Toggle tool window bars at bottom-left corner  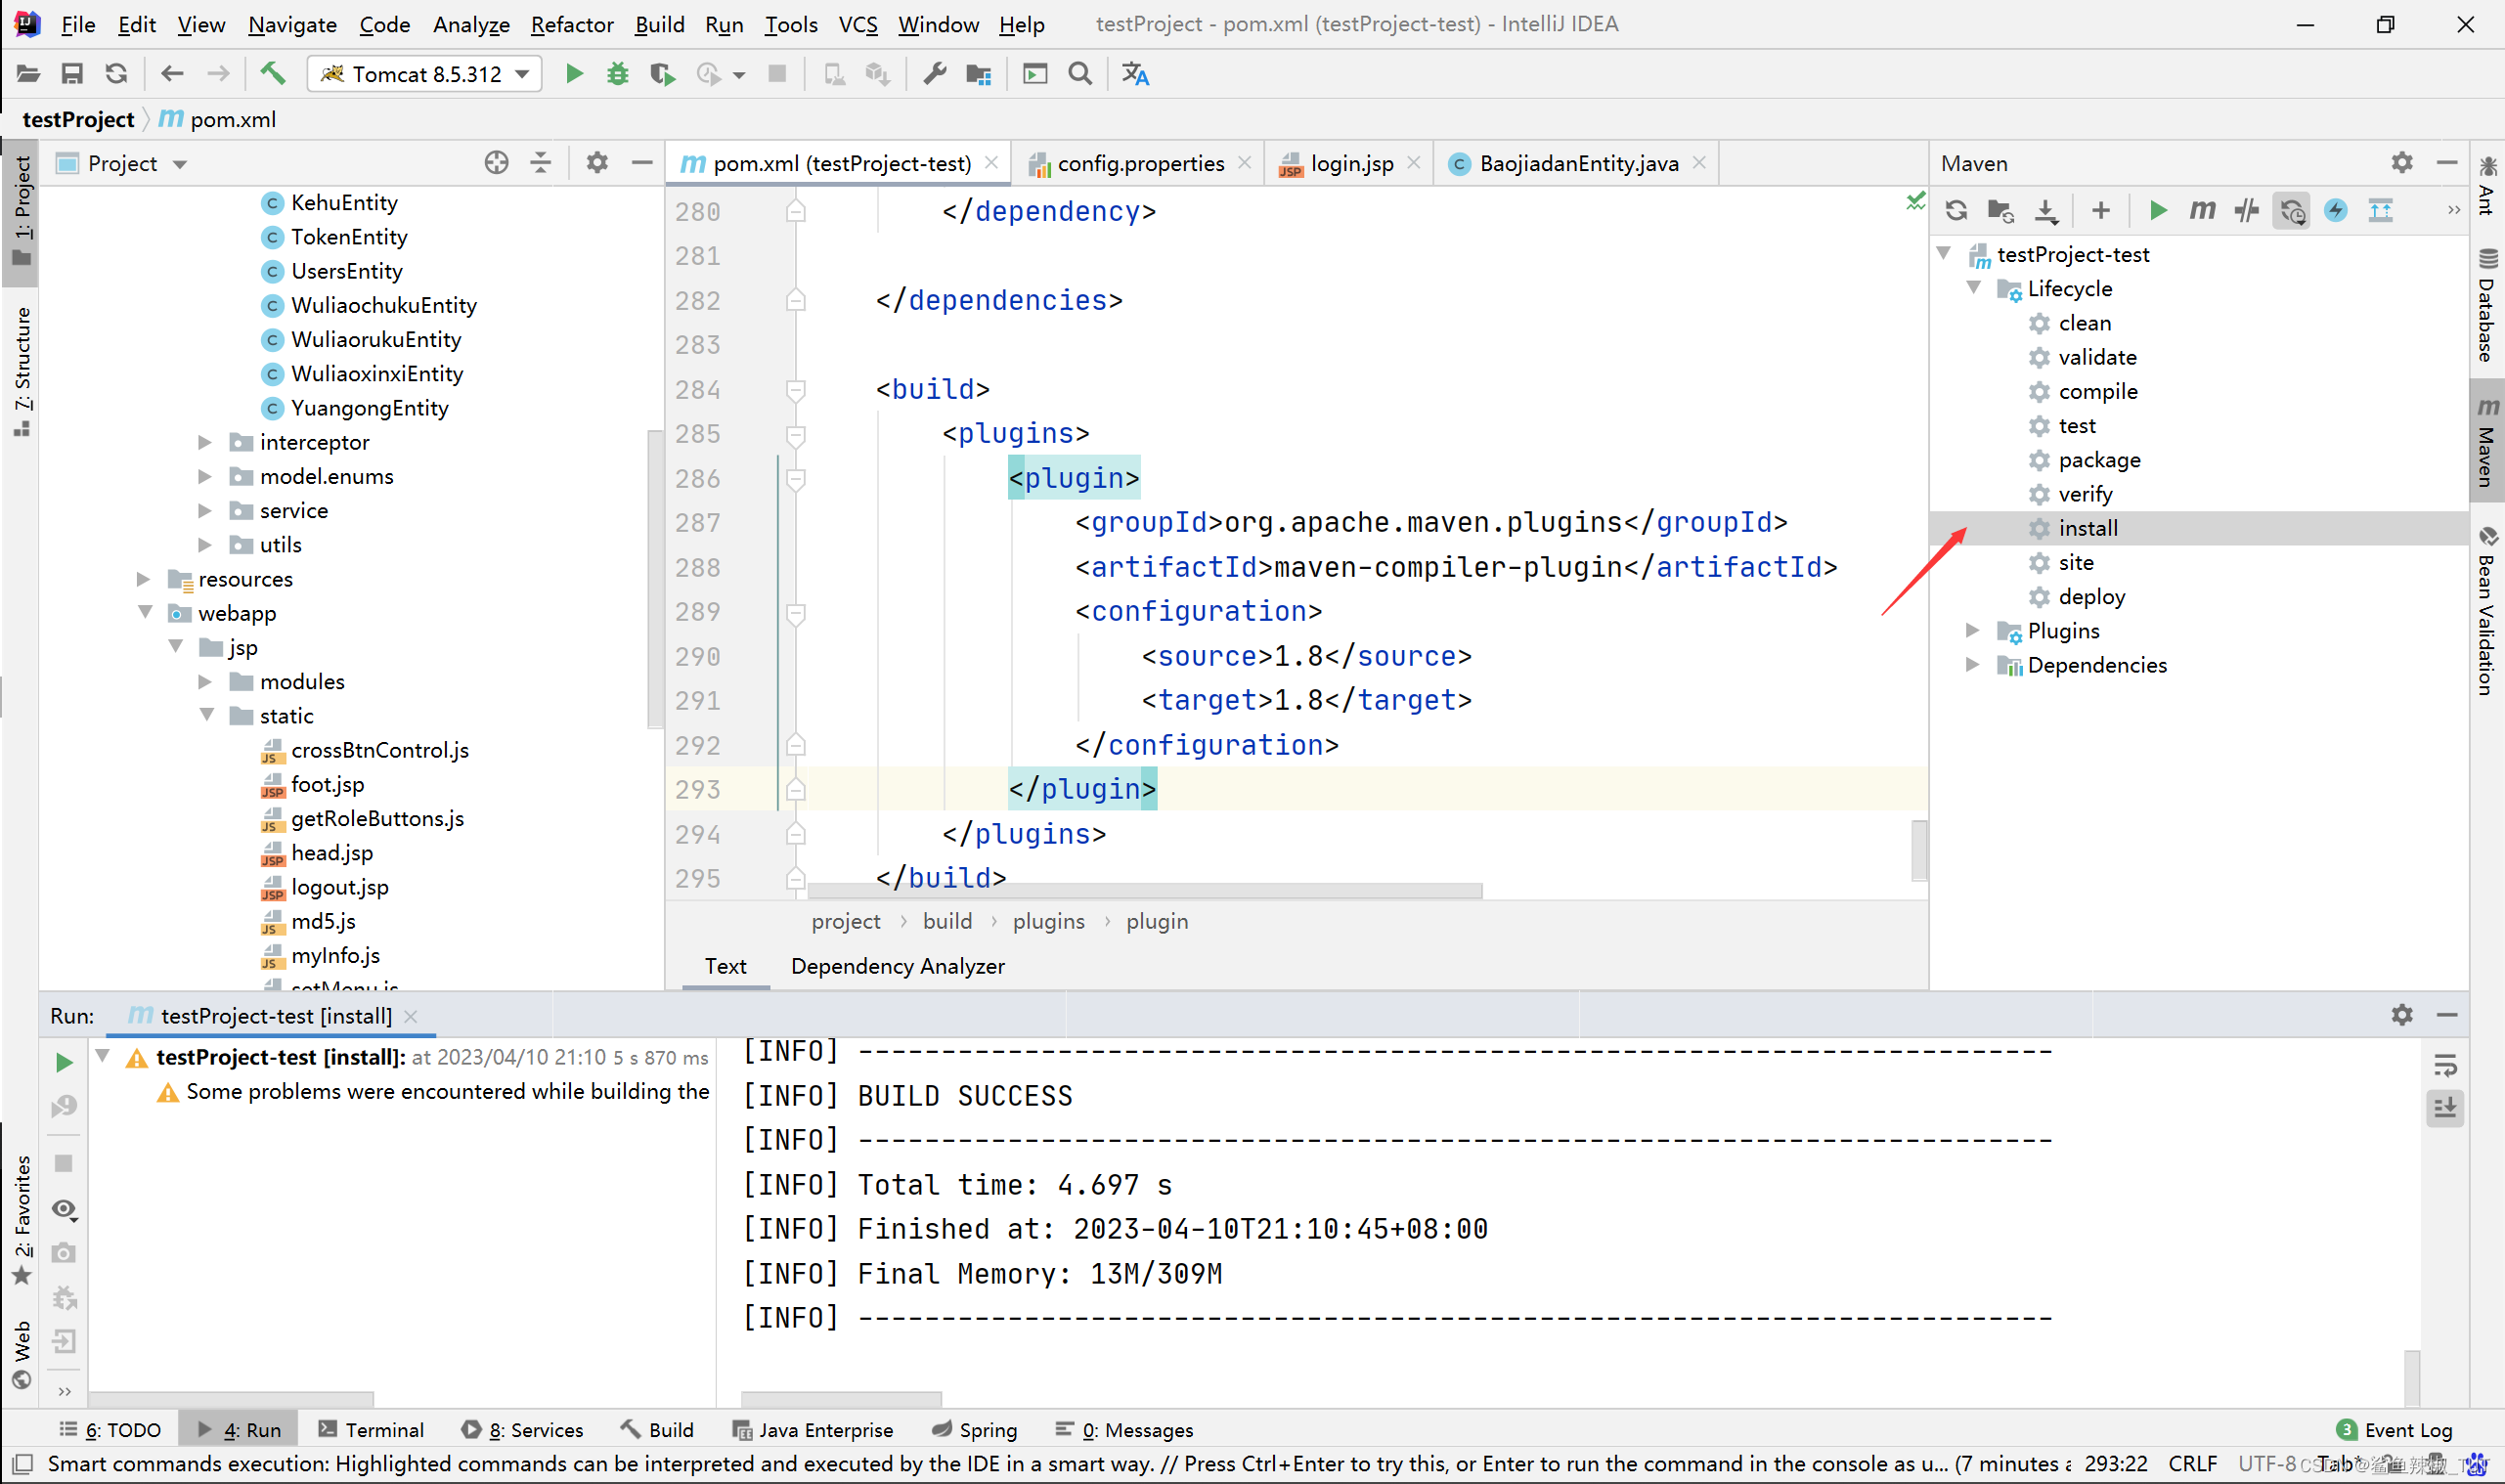tap(24, 1464)
